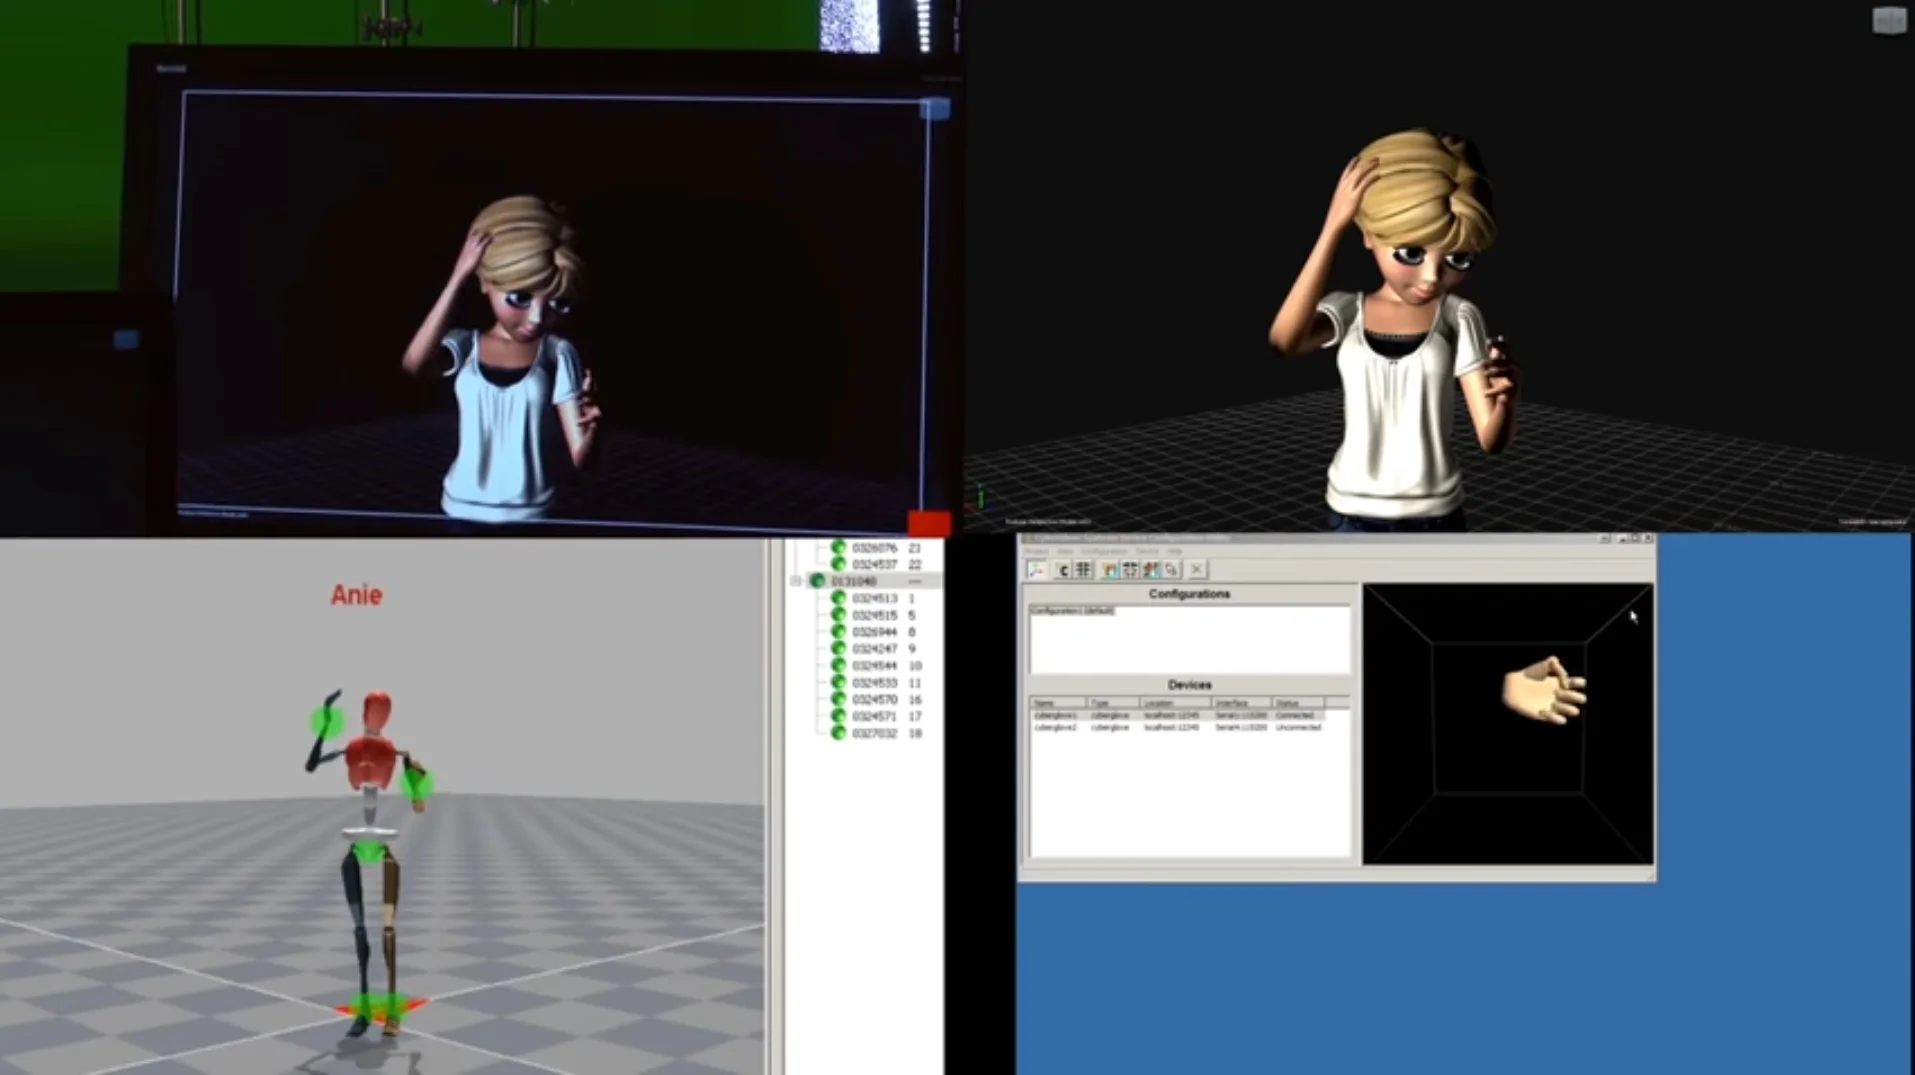Screen dimensions: 1915x1075
Task: Sort Devices table by Status column header
Action: pos(1298,704)
